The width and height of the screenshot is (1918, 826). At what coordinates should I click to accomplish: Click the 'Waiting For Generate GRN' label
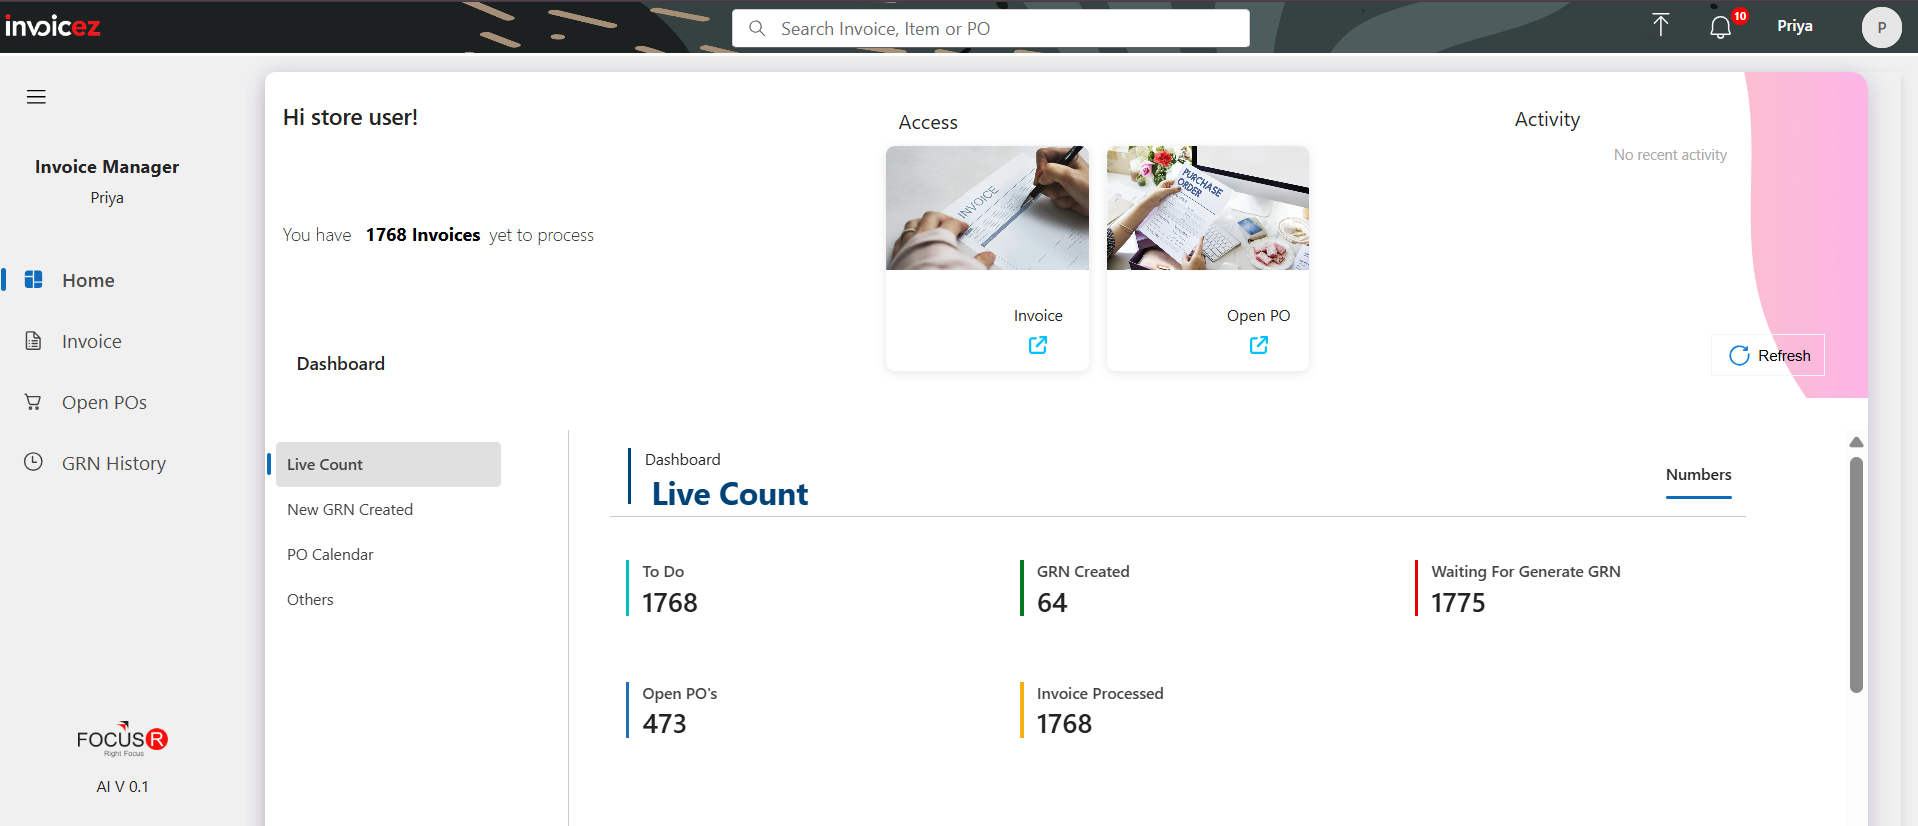(1526, 572)
